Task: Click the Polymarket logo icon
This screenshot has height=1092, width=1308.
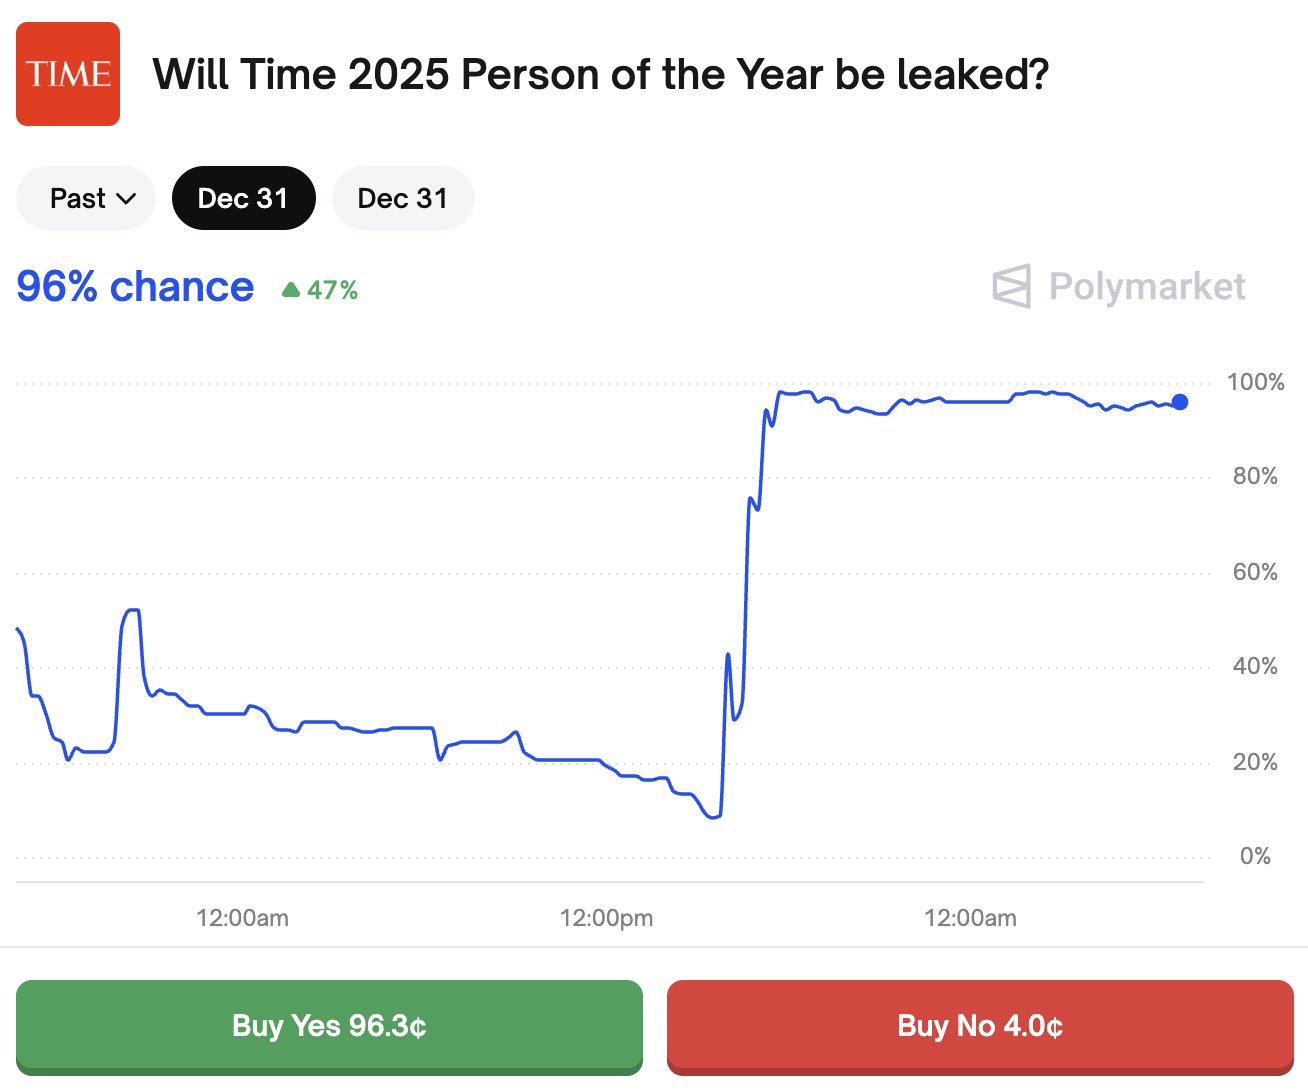Action: 1011,286
